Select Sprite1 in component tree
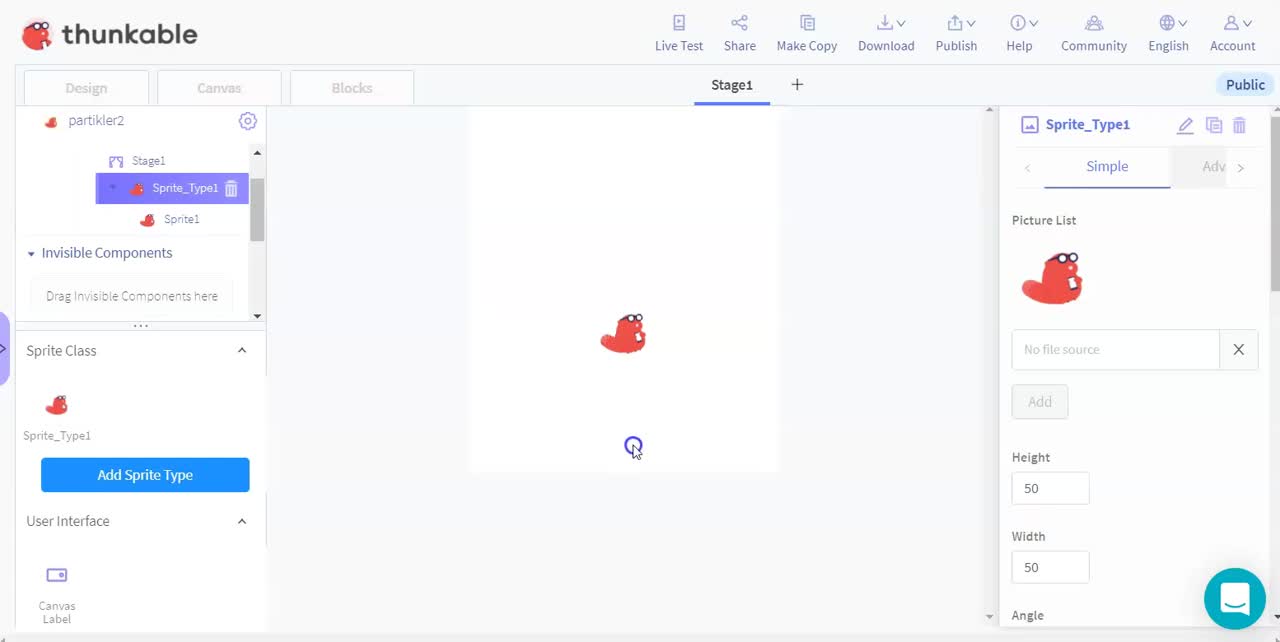The width and height of the screenshot is (1280, 642). [181, 219]
